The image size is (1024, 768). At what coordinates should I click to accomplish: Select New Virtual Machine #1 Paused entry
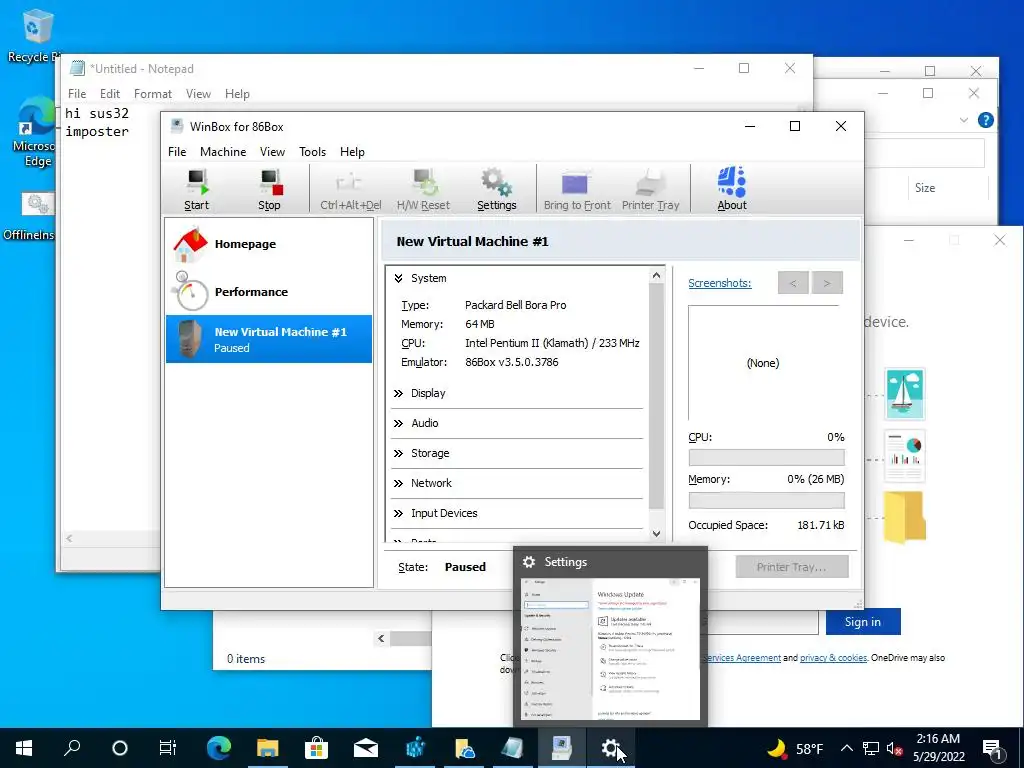tap(268, 339)
